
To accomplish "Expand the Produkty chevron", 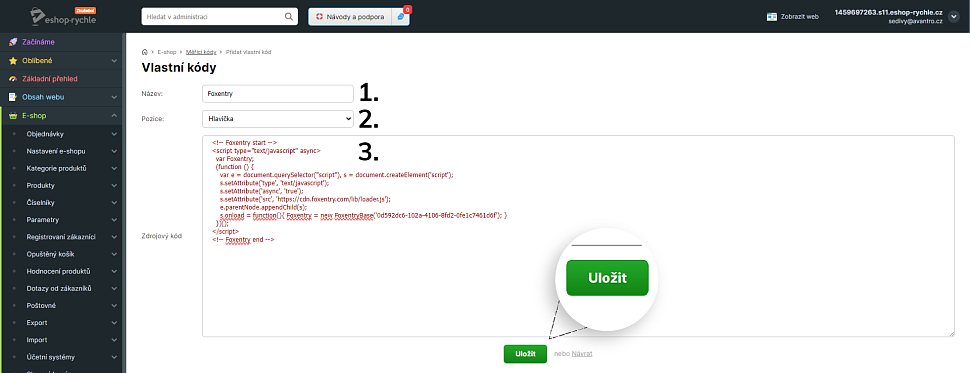I will tap(114, 186).
